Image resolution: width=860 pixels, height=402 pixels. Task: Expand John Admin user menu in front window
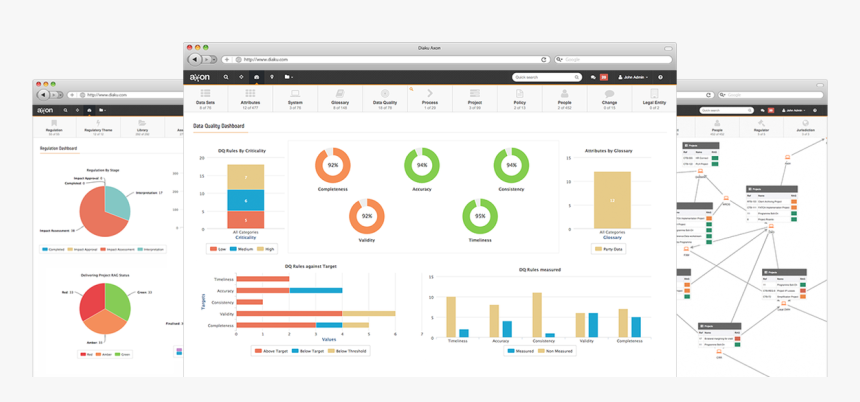pyautogui.click(x=633, y=77)
